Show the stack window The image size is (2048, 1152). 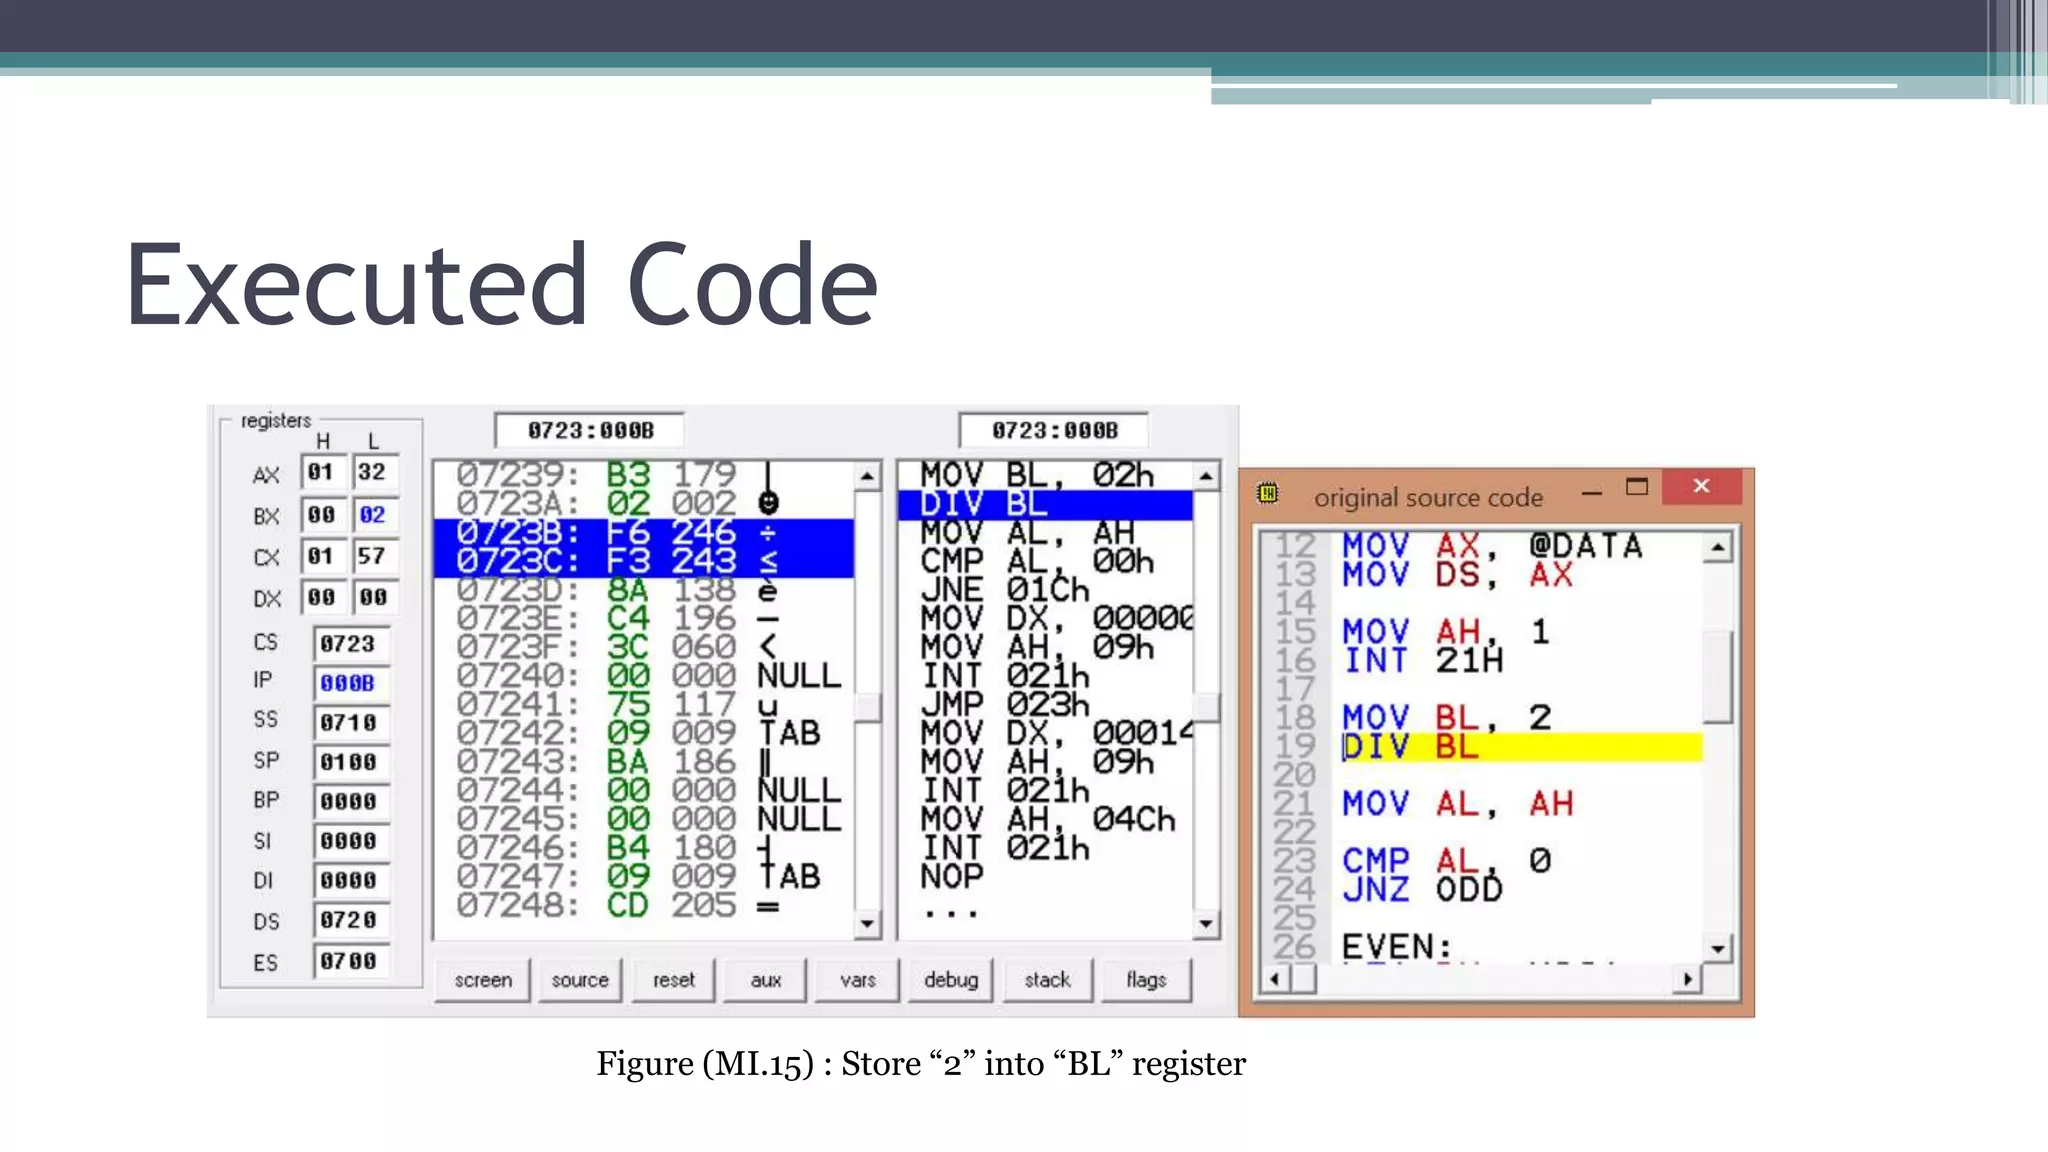(x=1047, y=980)
